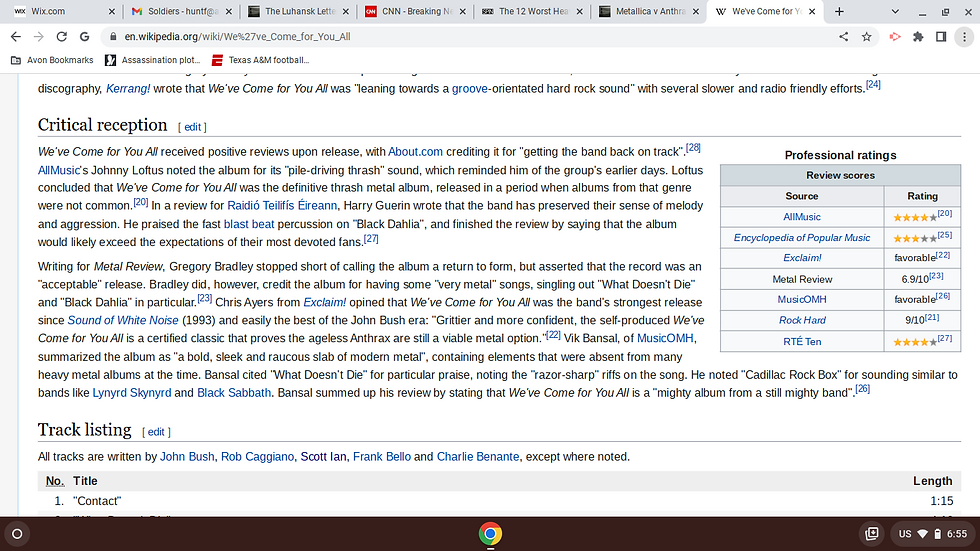Viewport: 980px width, 551px height.
Task: Open the Frank Bello link
Action: click(382, 457)
